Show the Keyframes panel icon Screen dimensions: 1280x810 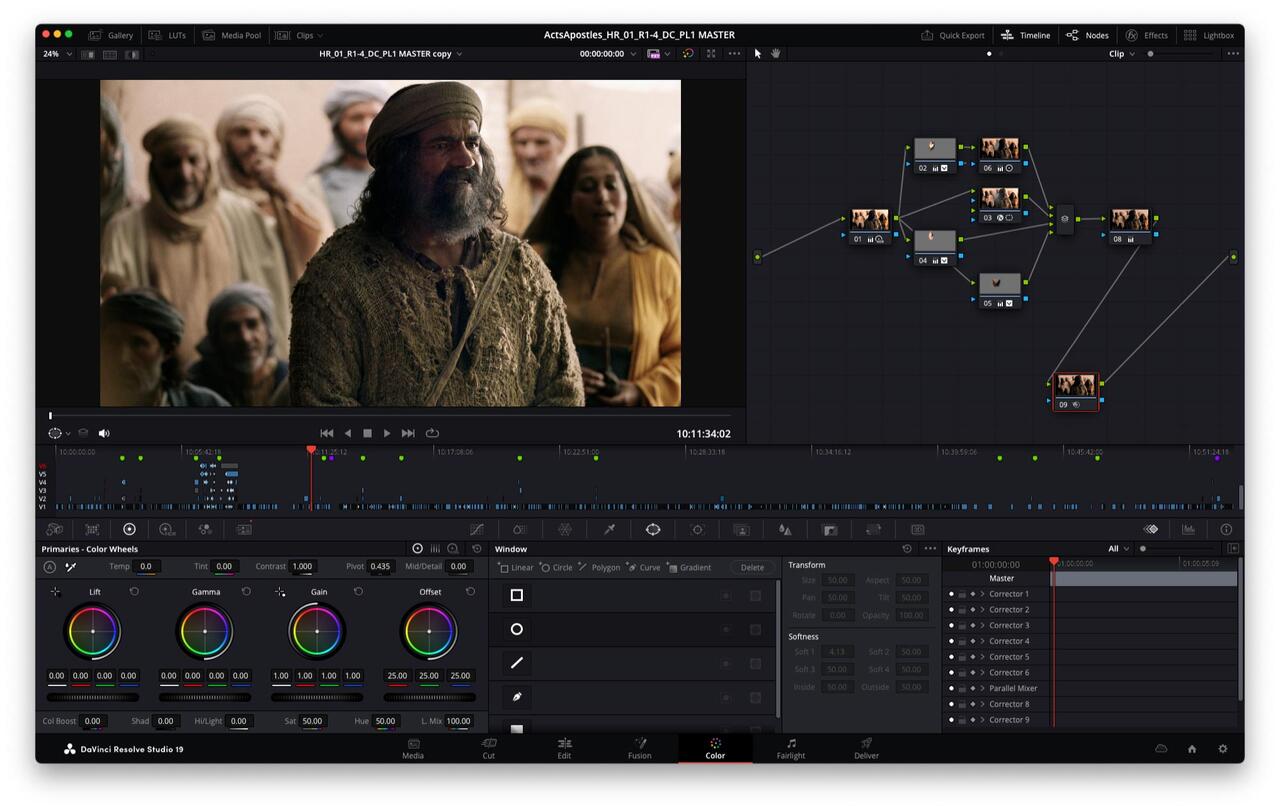tap(1151, 529)
